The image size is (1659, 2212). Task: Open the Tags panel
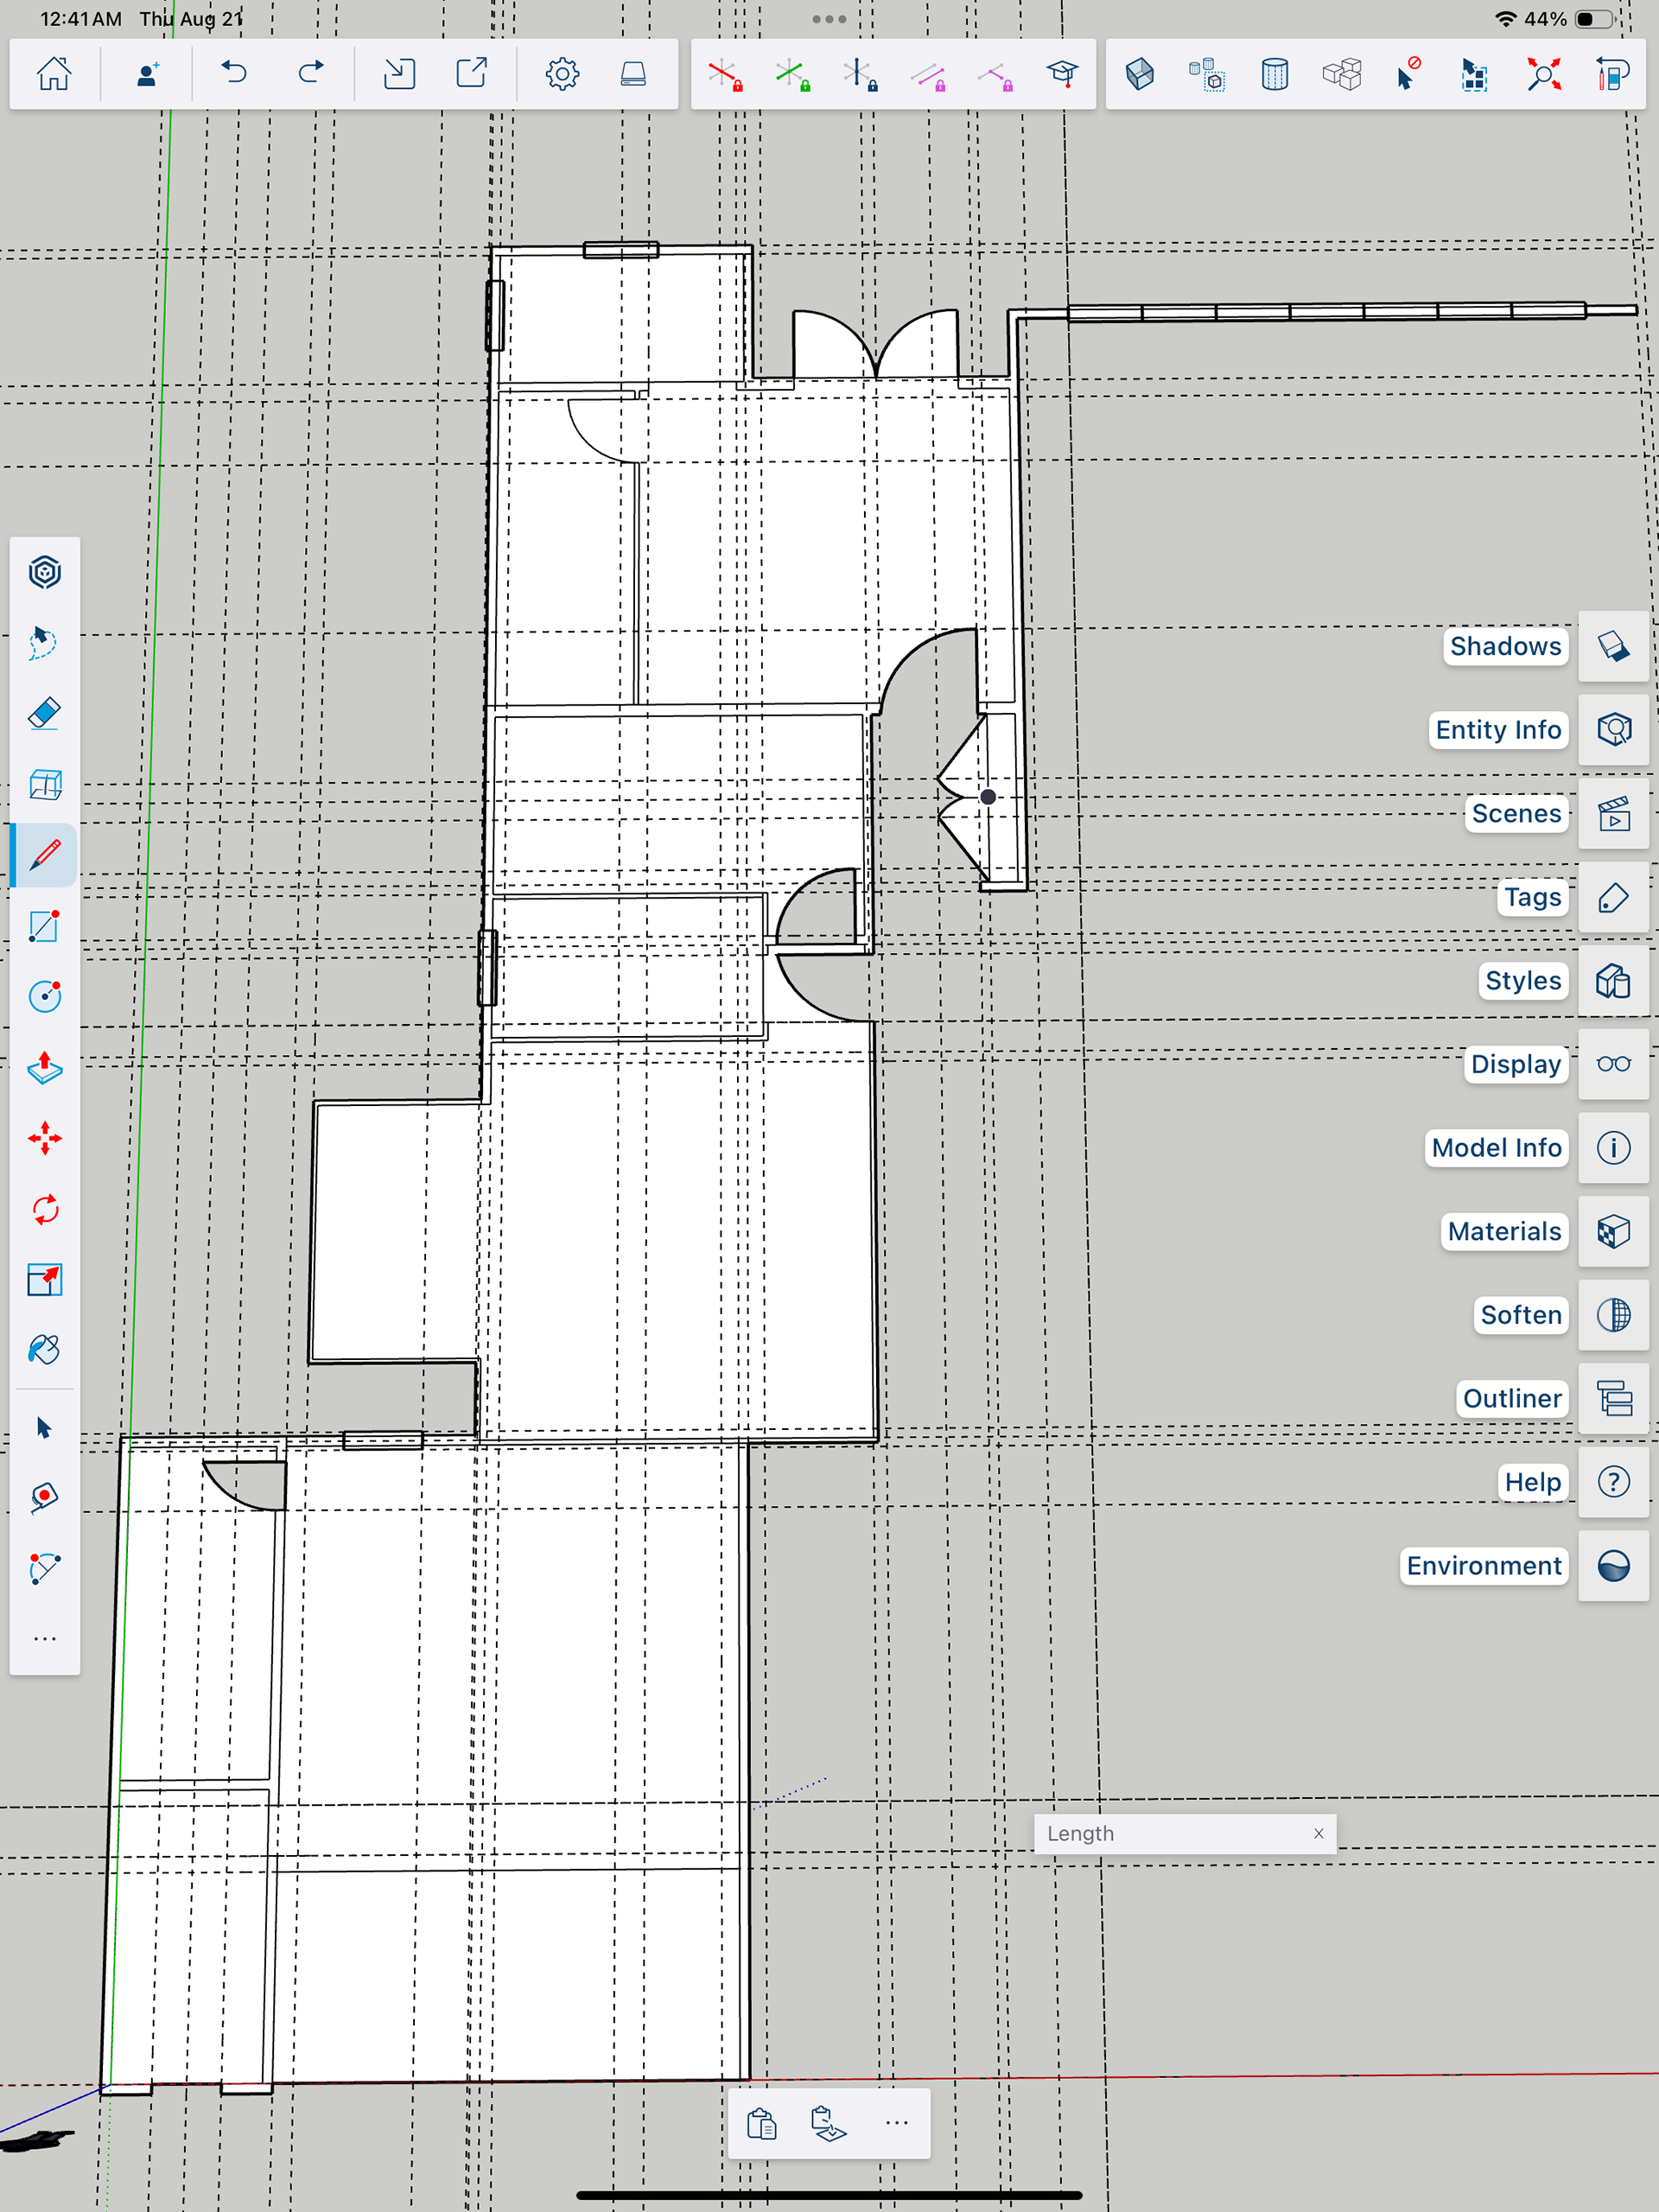pos(1613,898)
